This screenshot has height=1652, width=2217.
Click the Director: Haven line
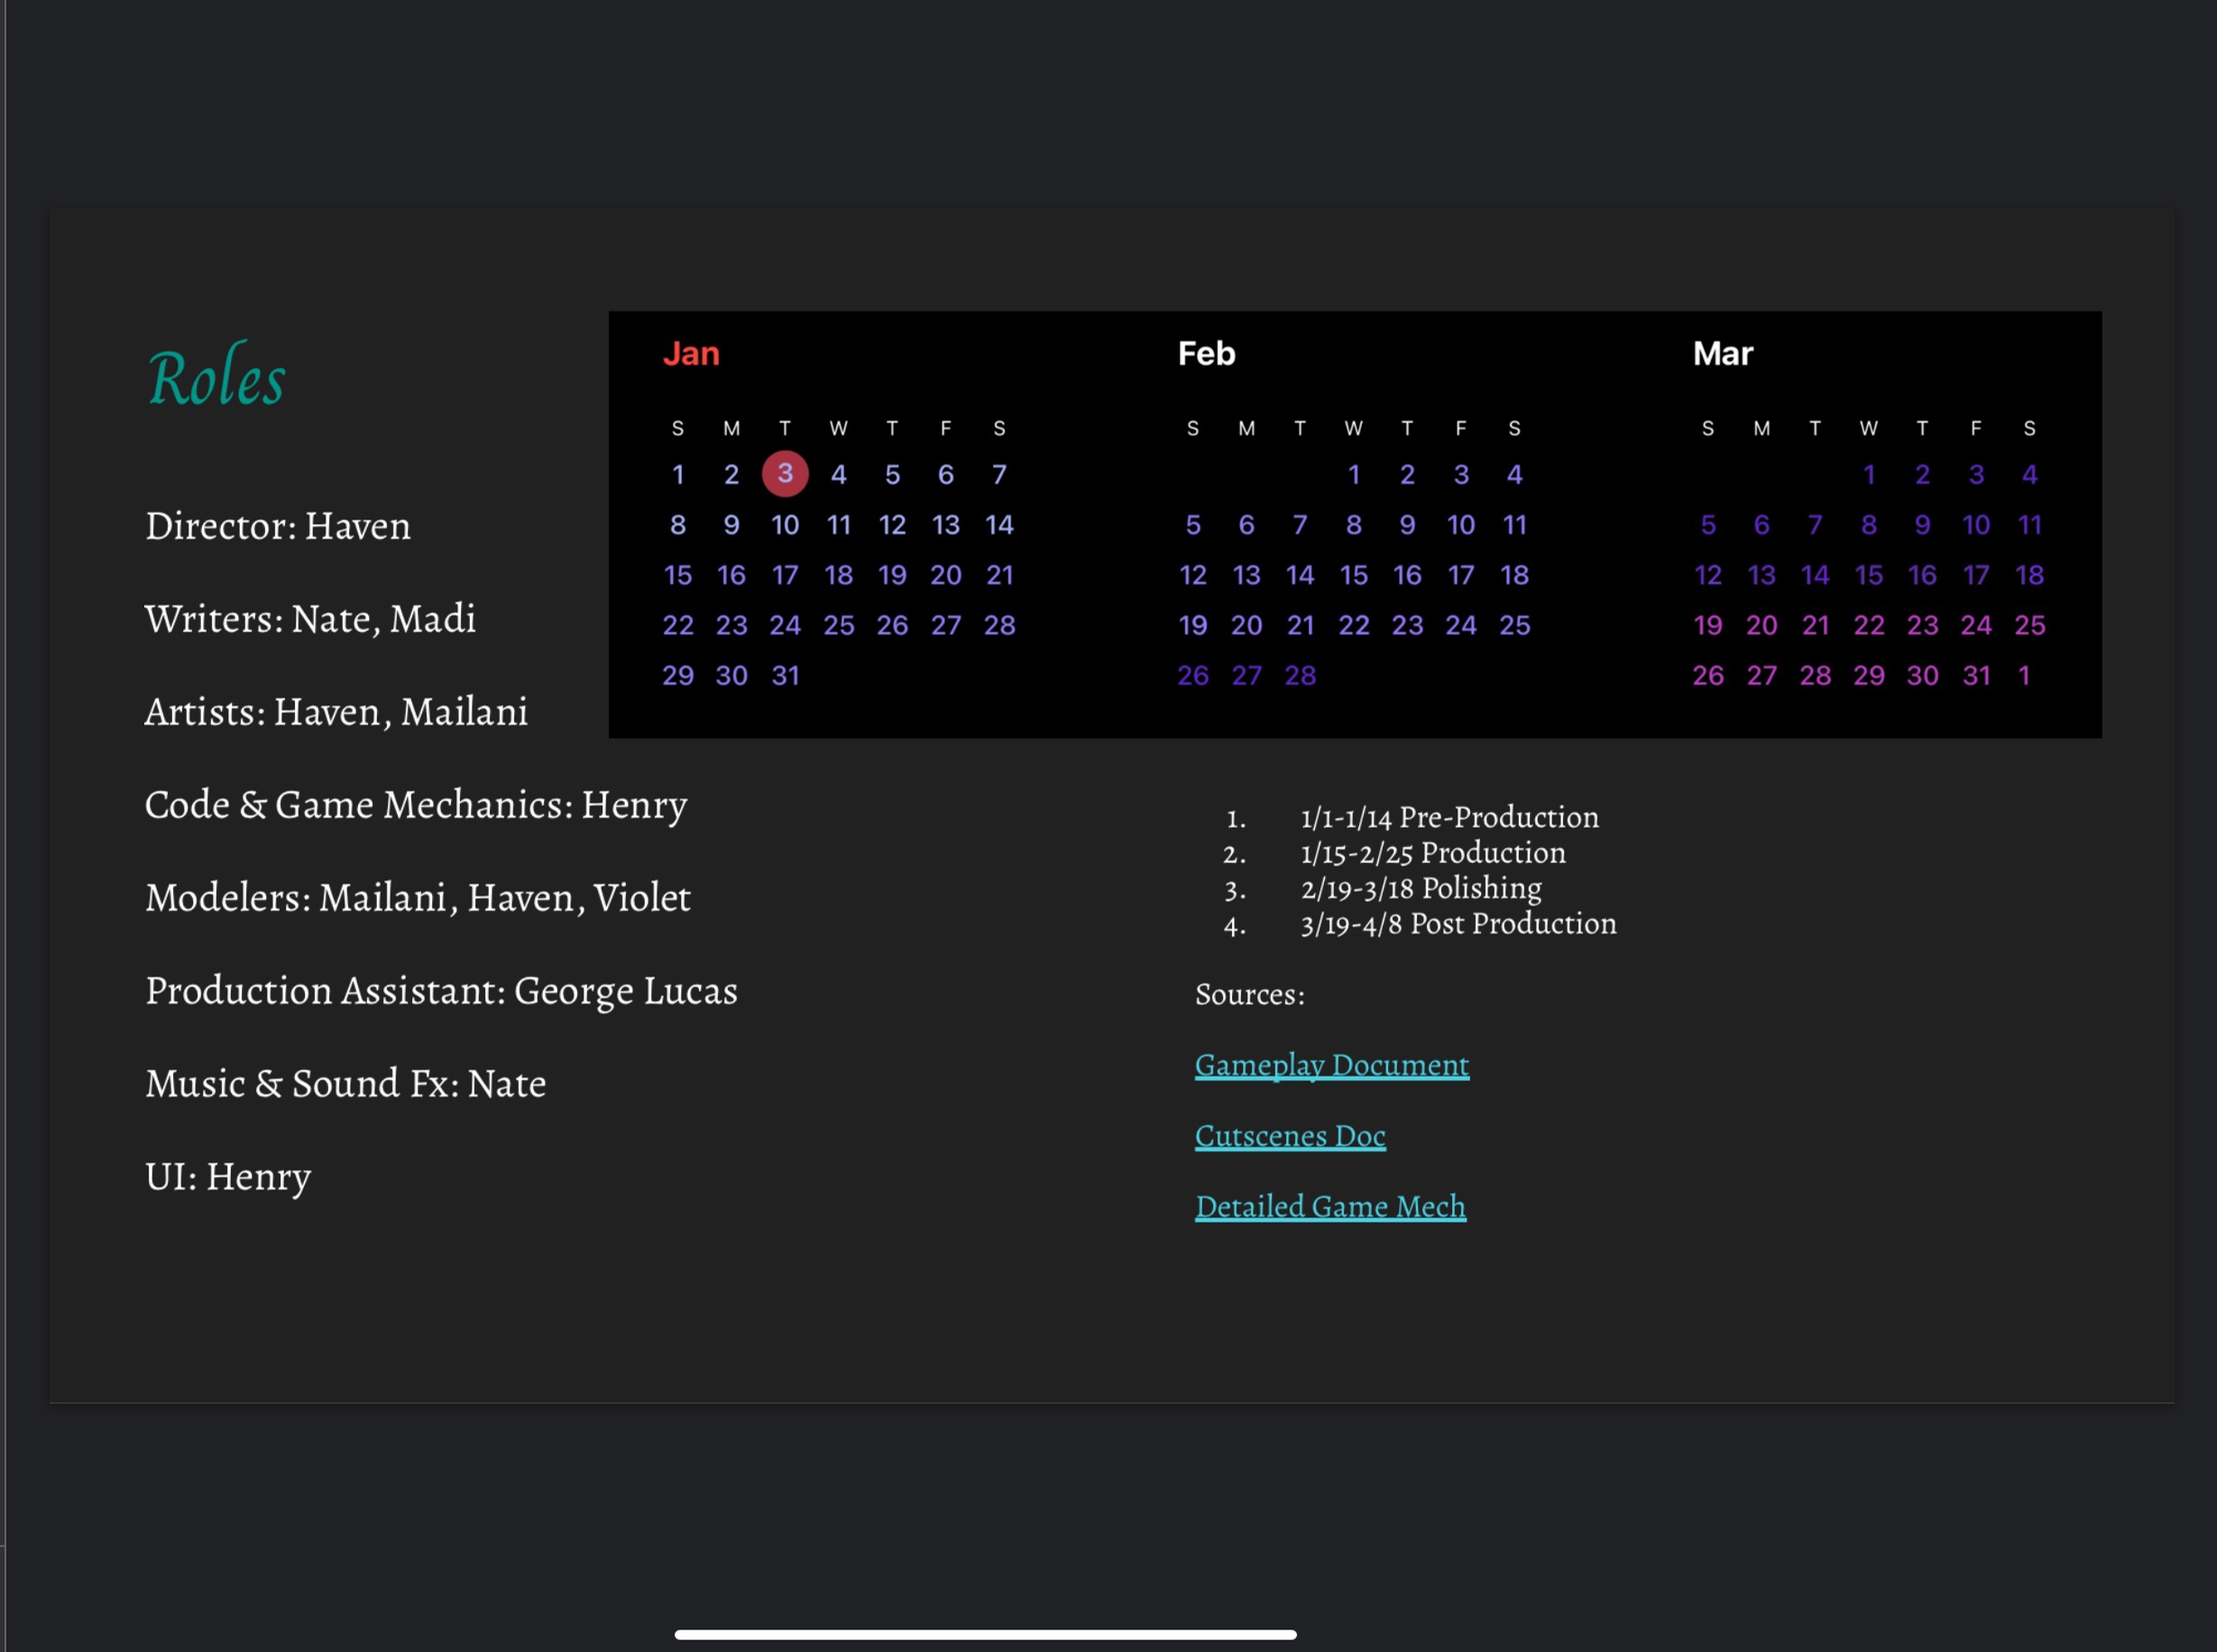tap(278, 526)
